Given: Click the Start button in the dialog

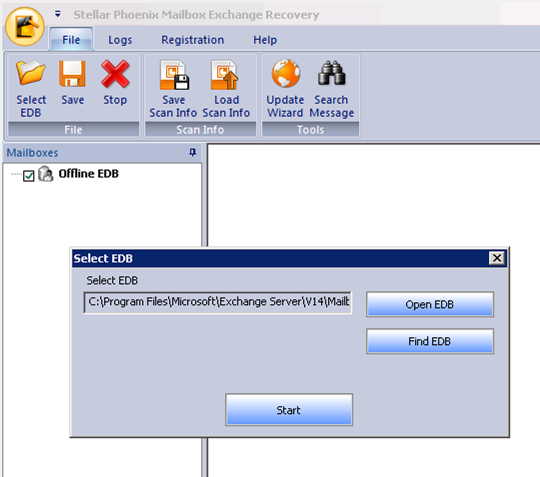Looking at the screenshot, I should [289, 410].
